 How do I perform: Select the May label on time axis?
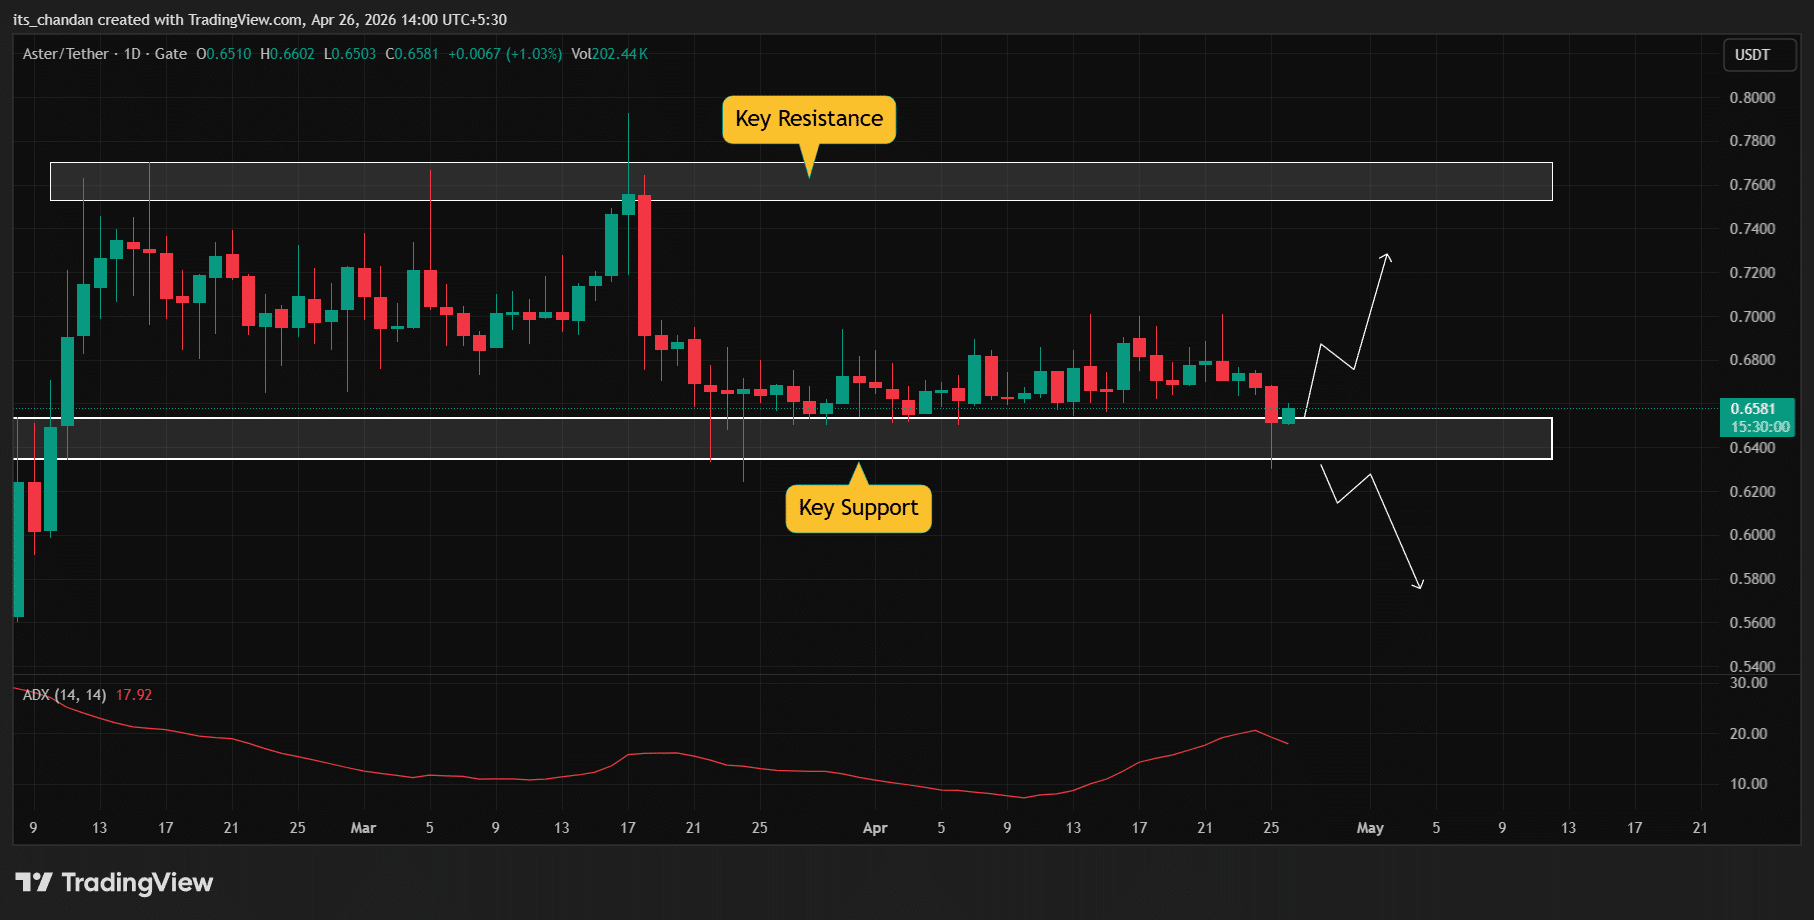(x=1370, y=828)
